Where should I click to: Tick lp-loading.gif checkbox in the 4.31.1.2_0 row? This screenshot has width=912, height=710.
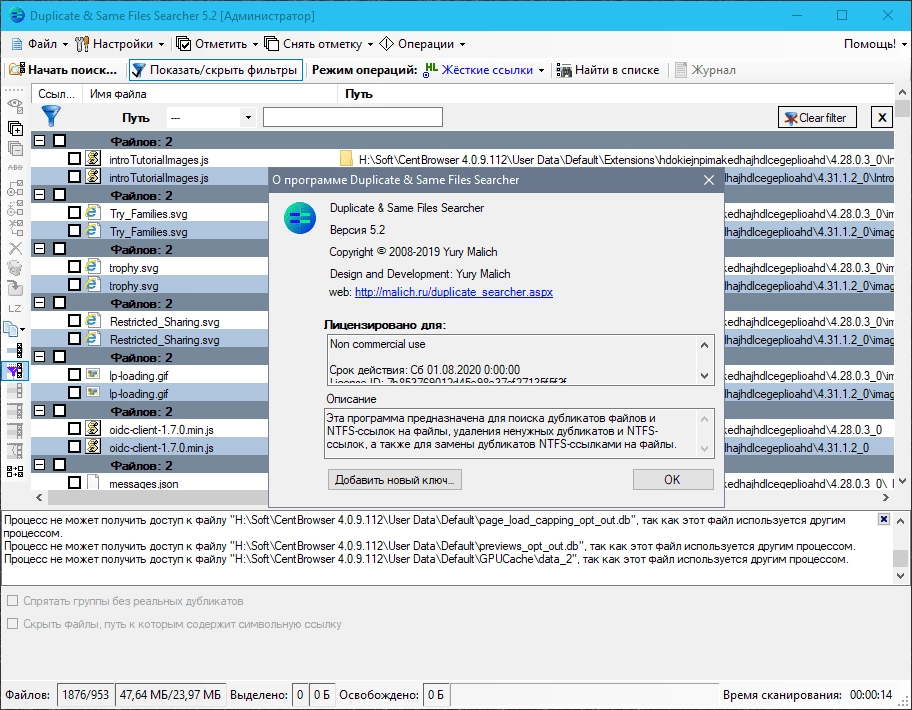tap(74, 393)
